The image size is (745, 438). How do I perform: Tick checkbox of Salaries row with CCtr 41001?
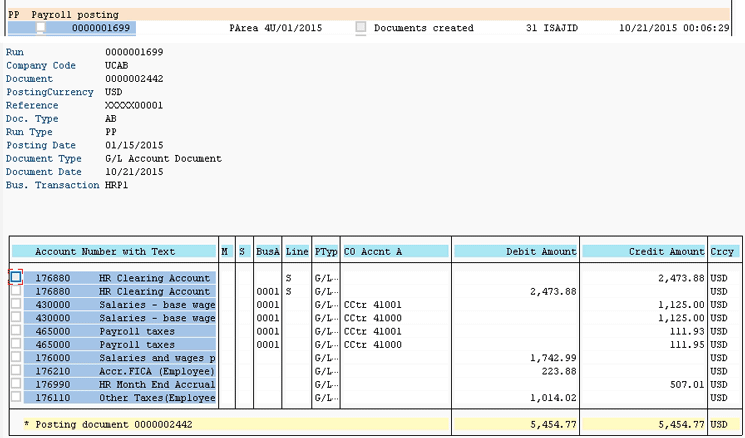pyautogui.click(x=16, y=304)
